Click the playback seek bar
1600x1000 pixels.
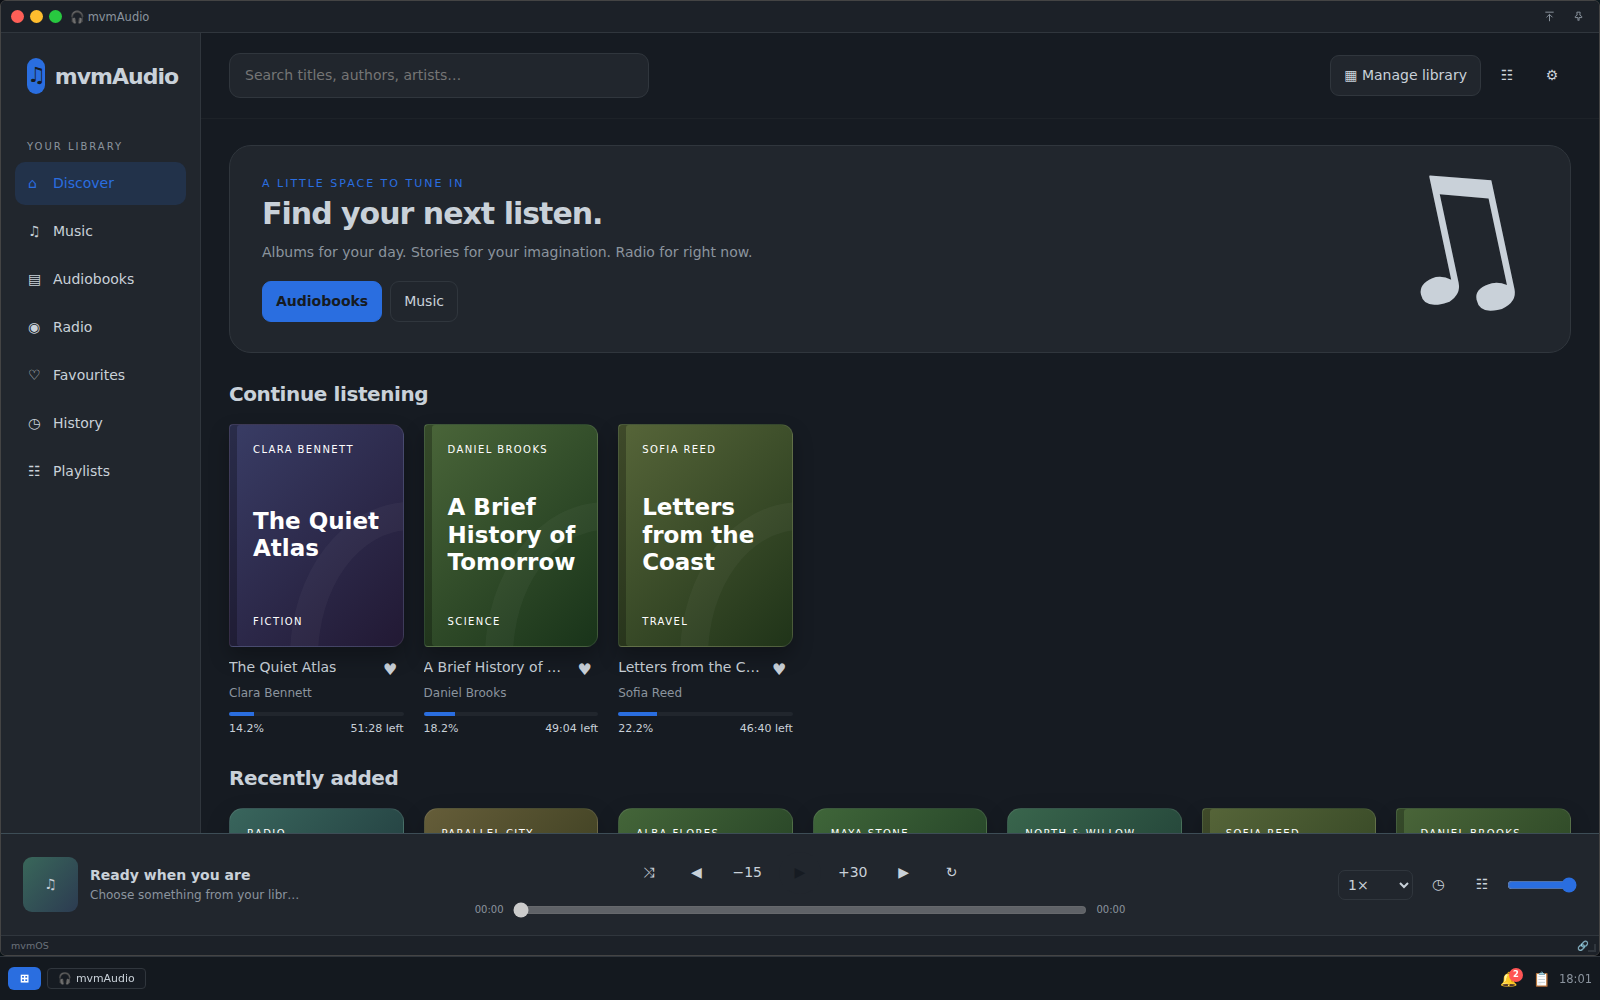(800, 910)
